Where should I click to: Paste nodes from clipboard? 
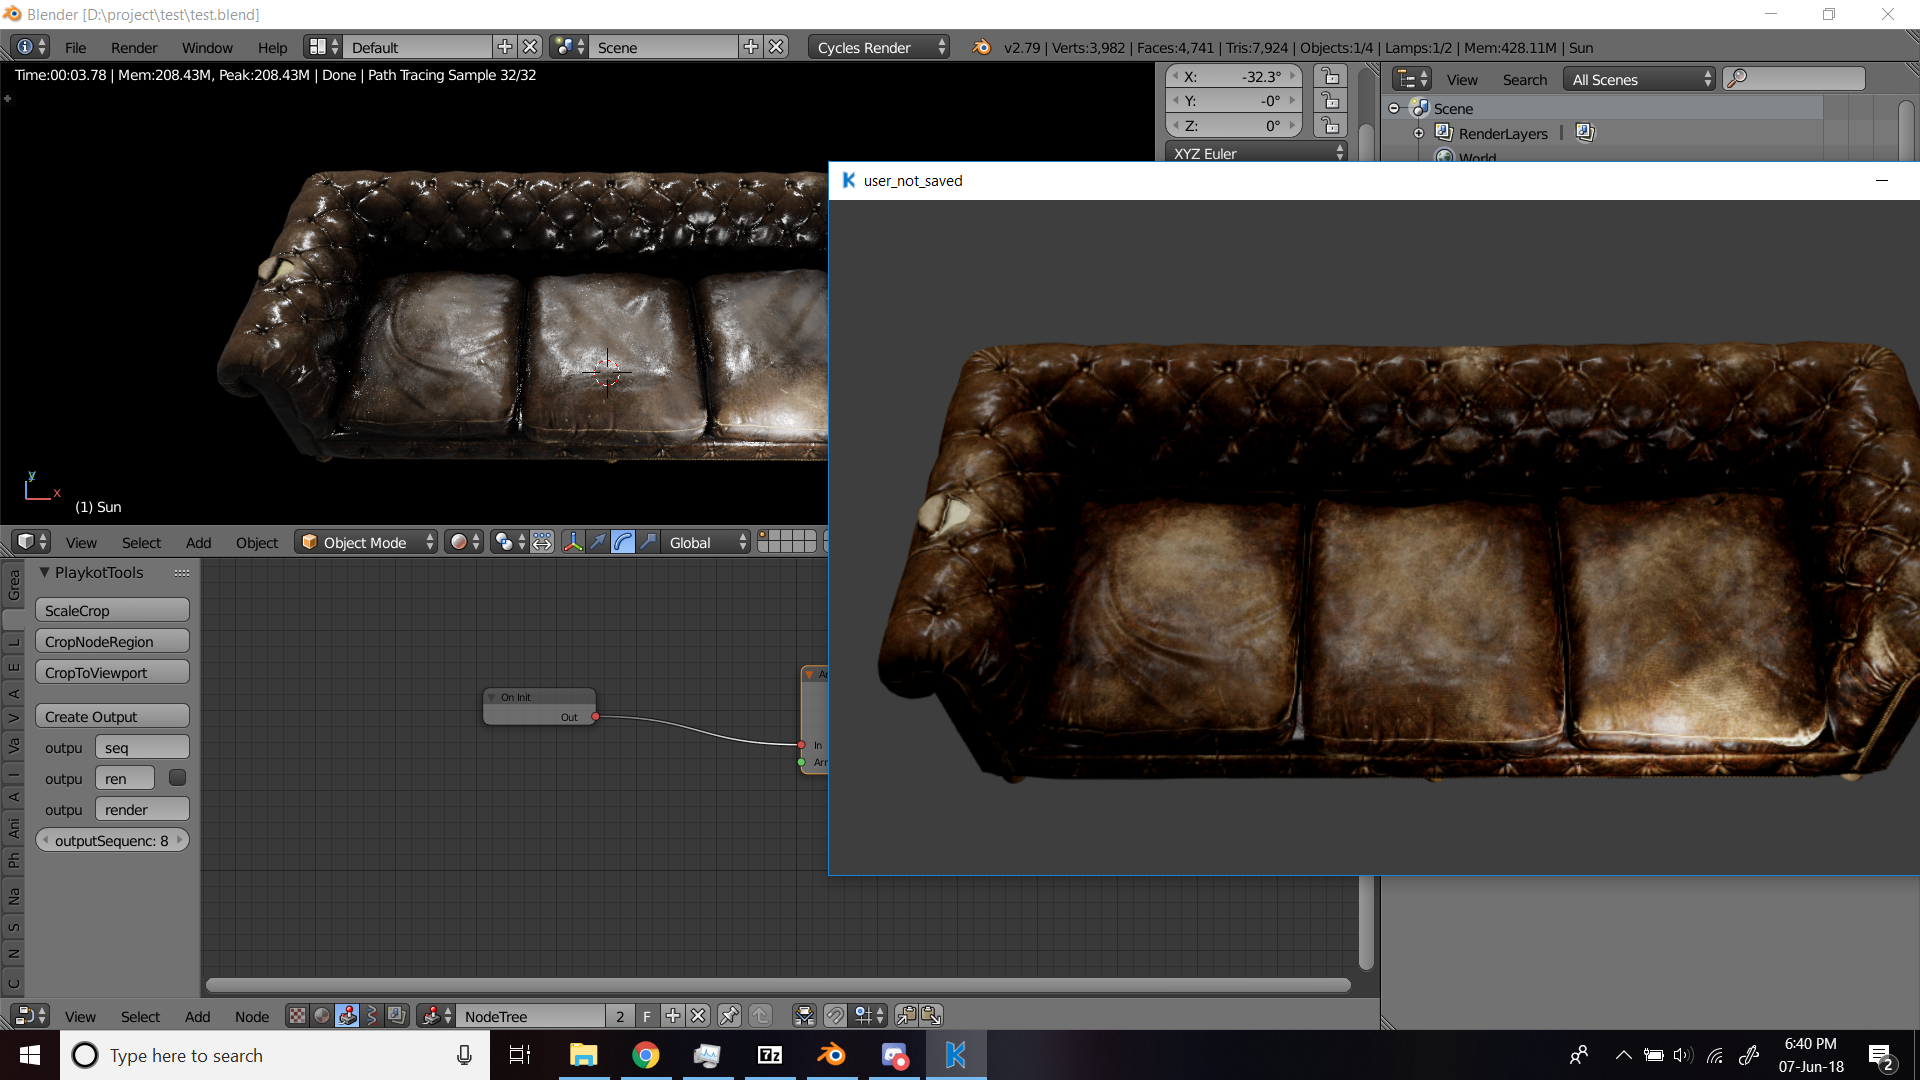[x=931, y=1016]
